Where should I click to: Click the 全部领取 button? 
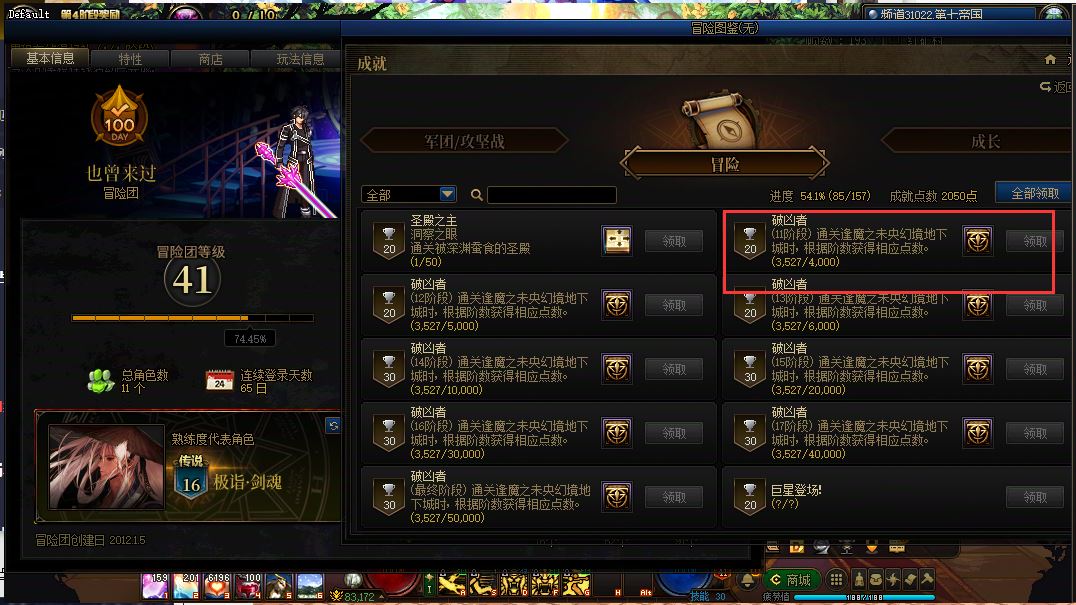click(1034, 193)
